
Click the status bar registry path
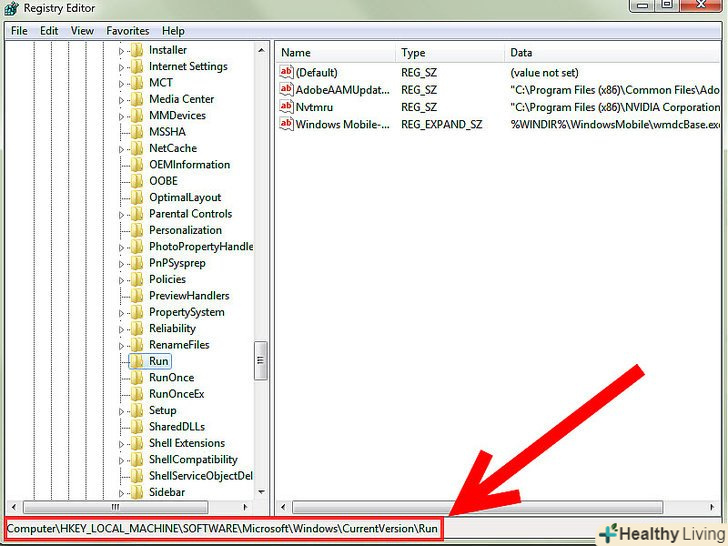coord(222,528)
